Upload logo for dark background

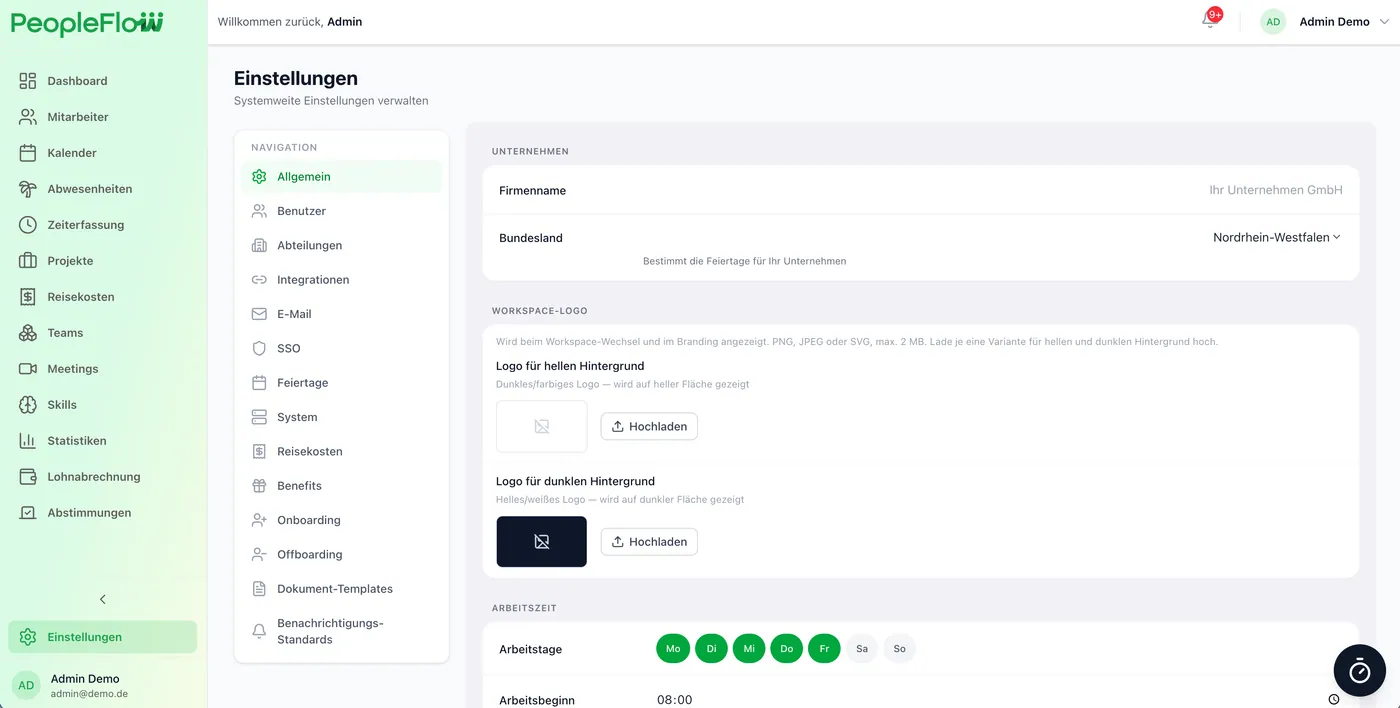pos(649,542)
